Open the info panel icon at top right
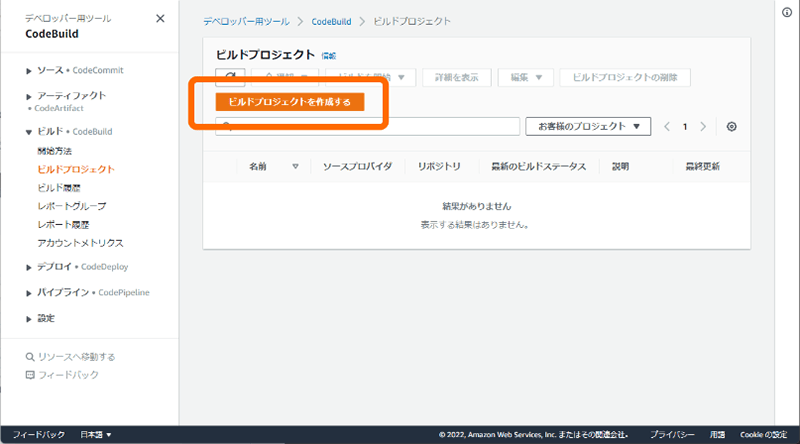Screen dimensions: 800x444 [787, 12]
